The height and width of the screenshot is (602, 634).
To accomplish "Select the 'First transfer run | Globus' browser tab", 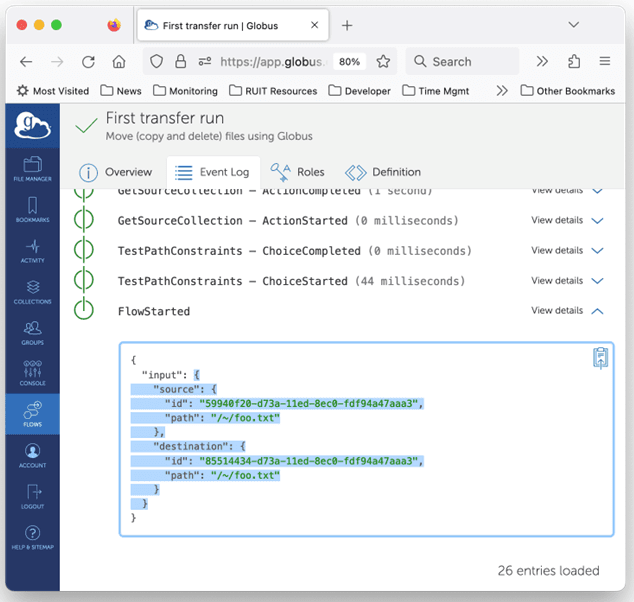I will 233,25.
